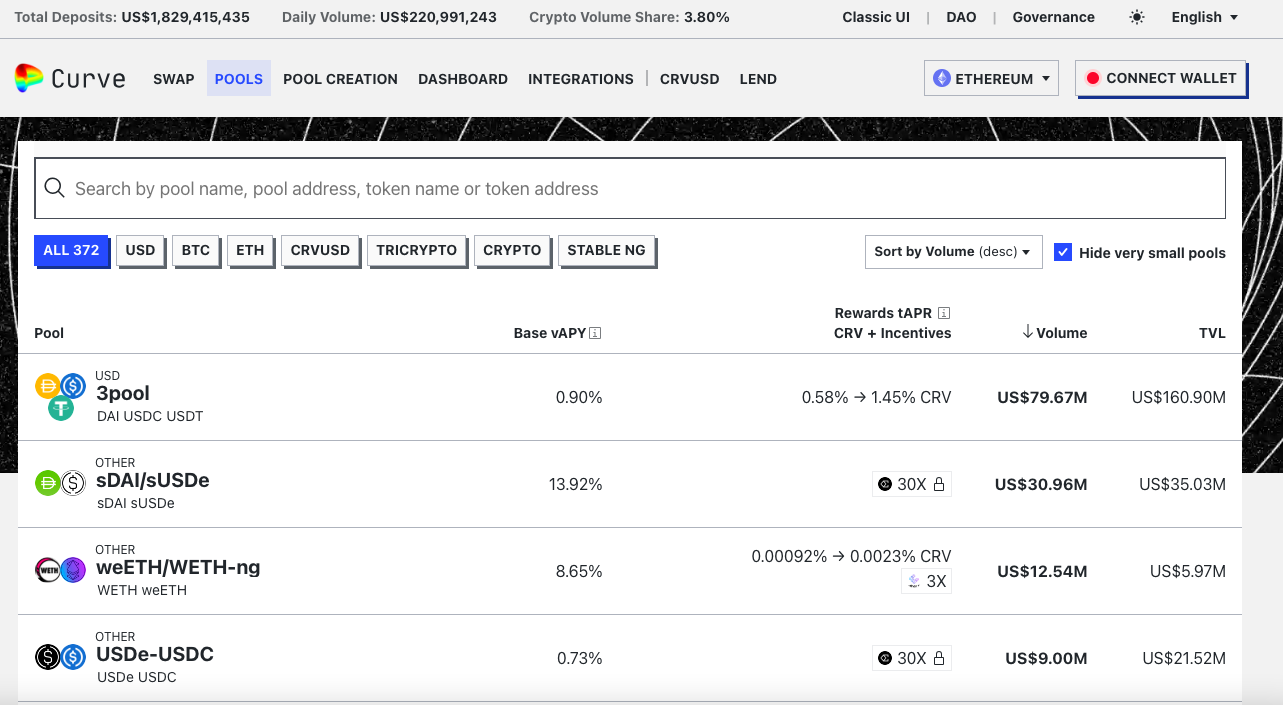Uncheck Hide very small pools
The width and height of the screenshot is (1283, 705).
pyautogui.click(x=1063, y=252)
